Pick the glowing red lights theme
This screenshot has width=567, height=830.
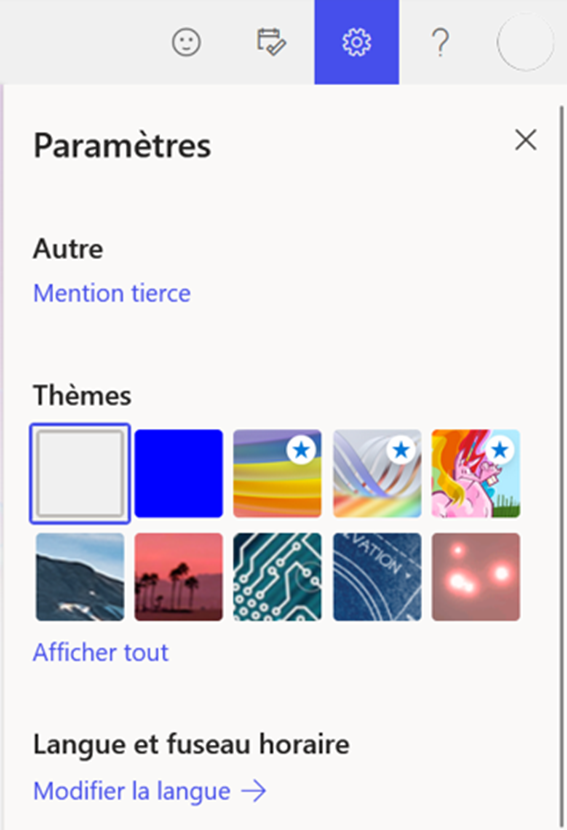pos(476,576)
